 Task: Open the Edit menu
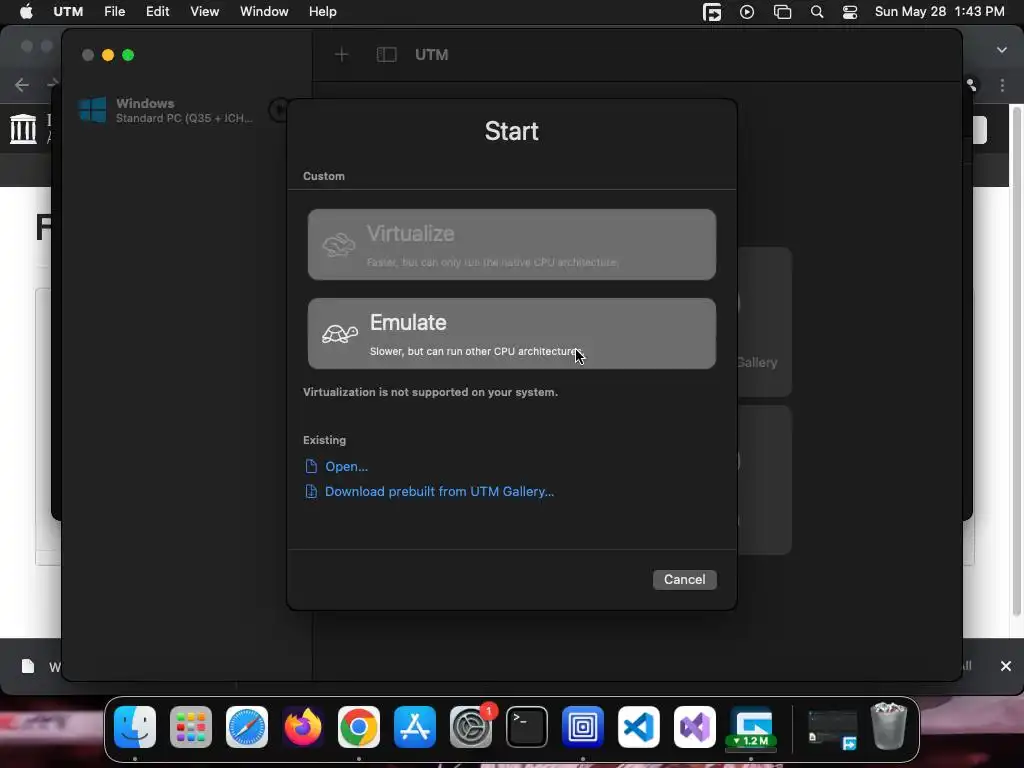click(157, 12)
